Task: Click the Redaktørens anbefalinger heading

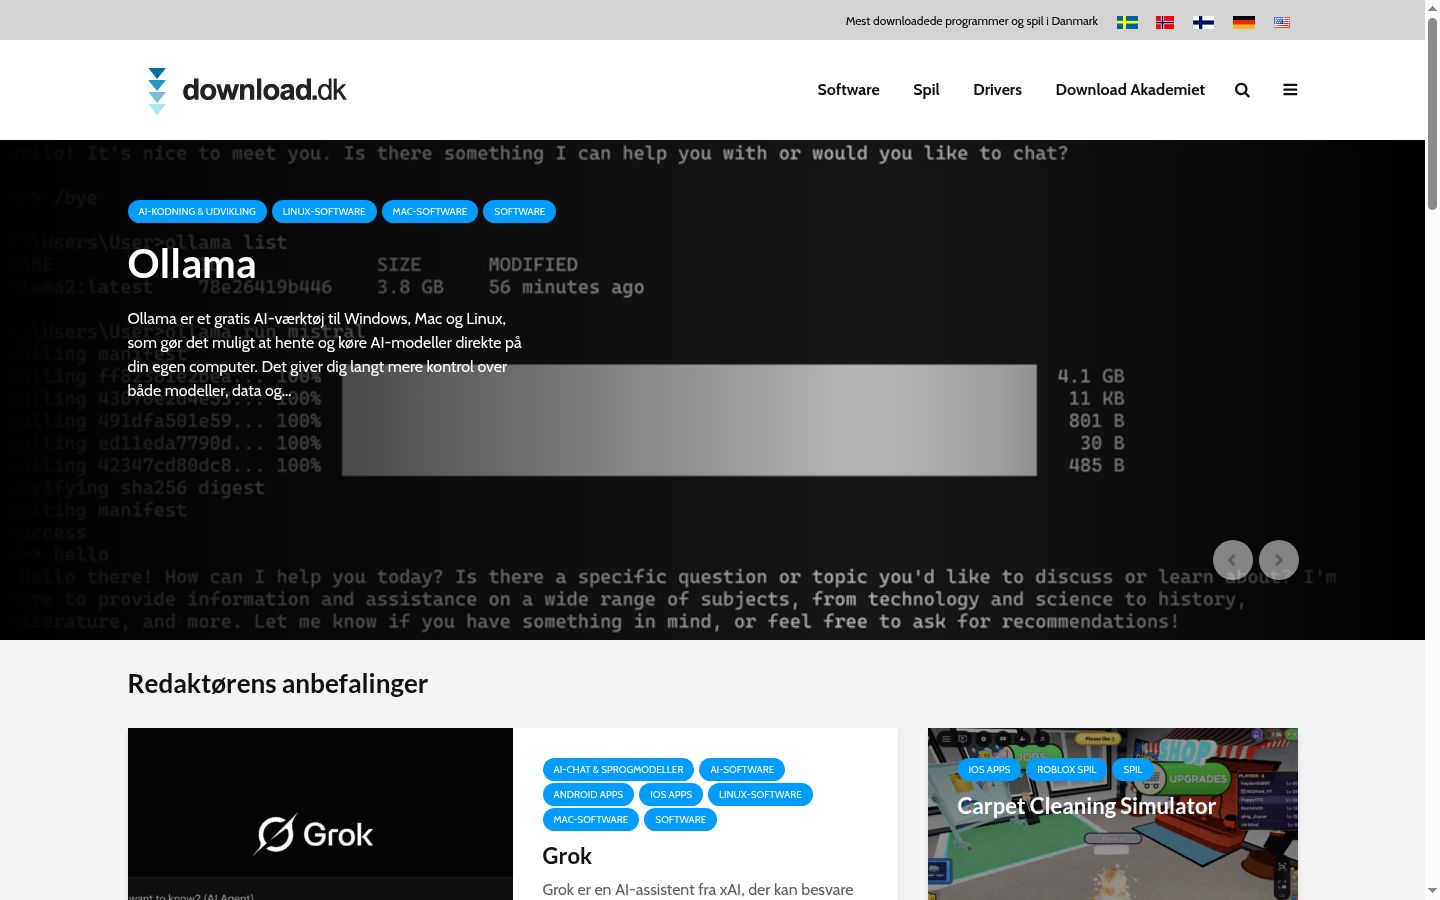Action: point(278,684)
